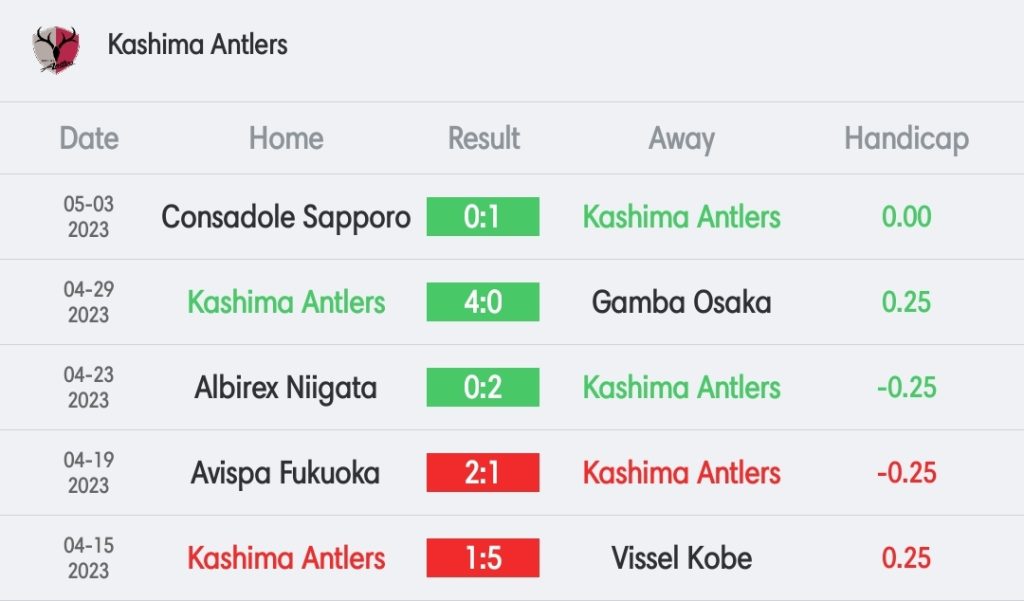Click the Away column header
This screenshot has width=1024, height=601.
point(681,139)
